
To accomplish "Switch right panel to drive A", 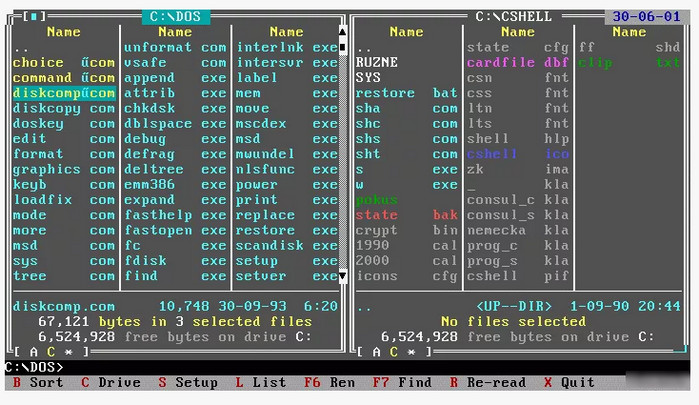I will coord(377,352).
